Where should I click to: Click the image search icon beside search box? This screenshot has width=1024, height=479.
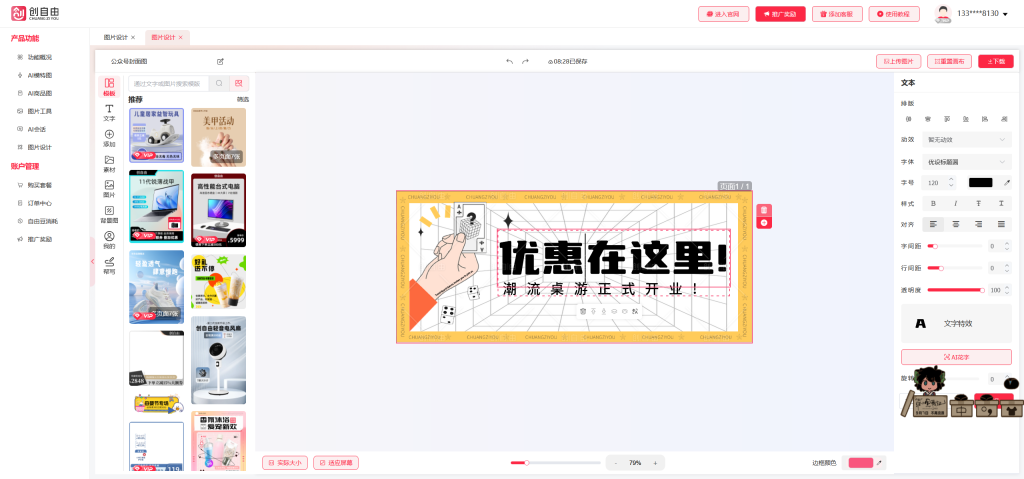click(239, 83)
